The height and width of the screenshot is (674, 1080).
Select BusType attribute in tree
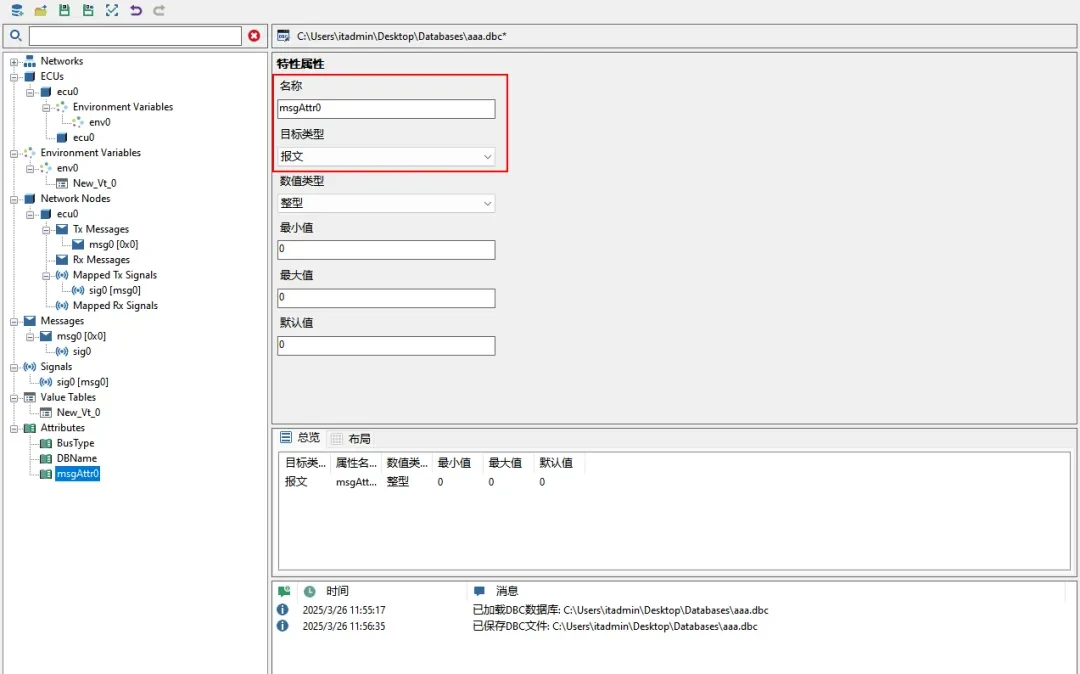click(x=75, y=443)
